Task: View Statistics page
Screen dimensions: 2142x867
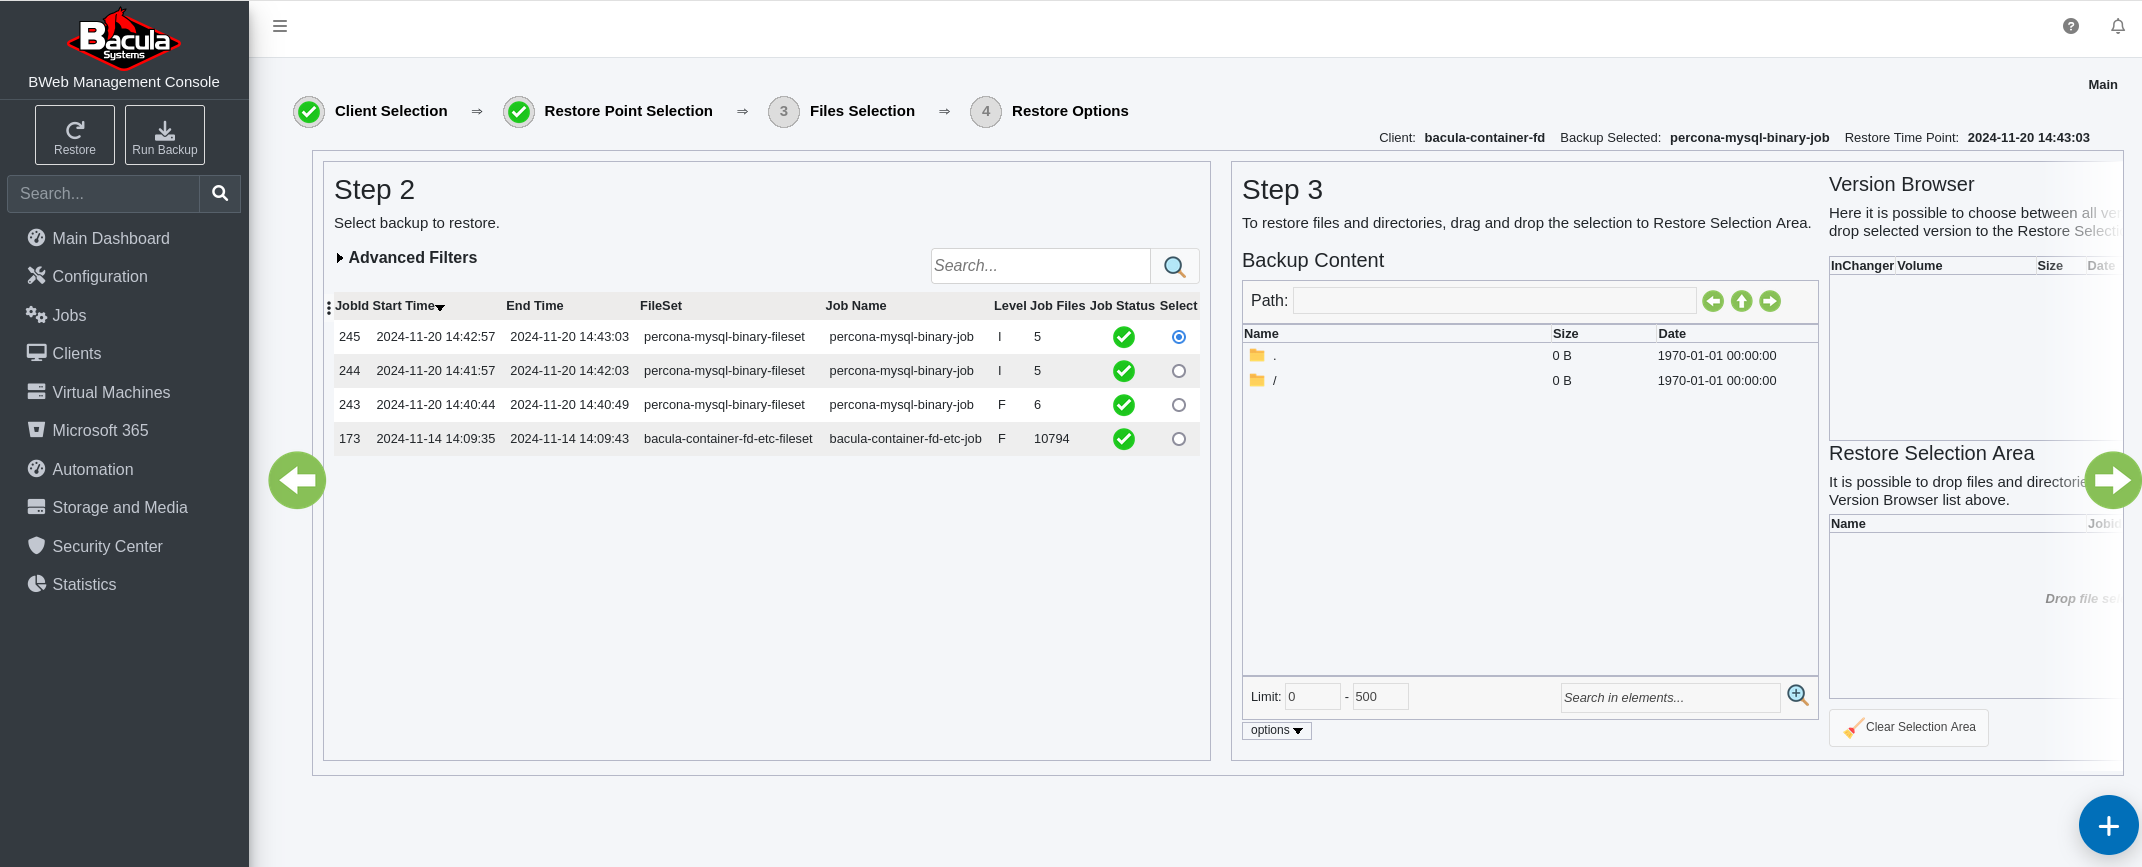Action: pos(83,584)
